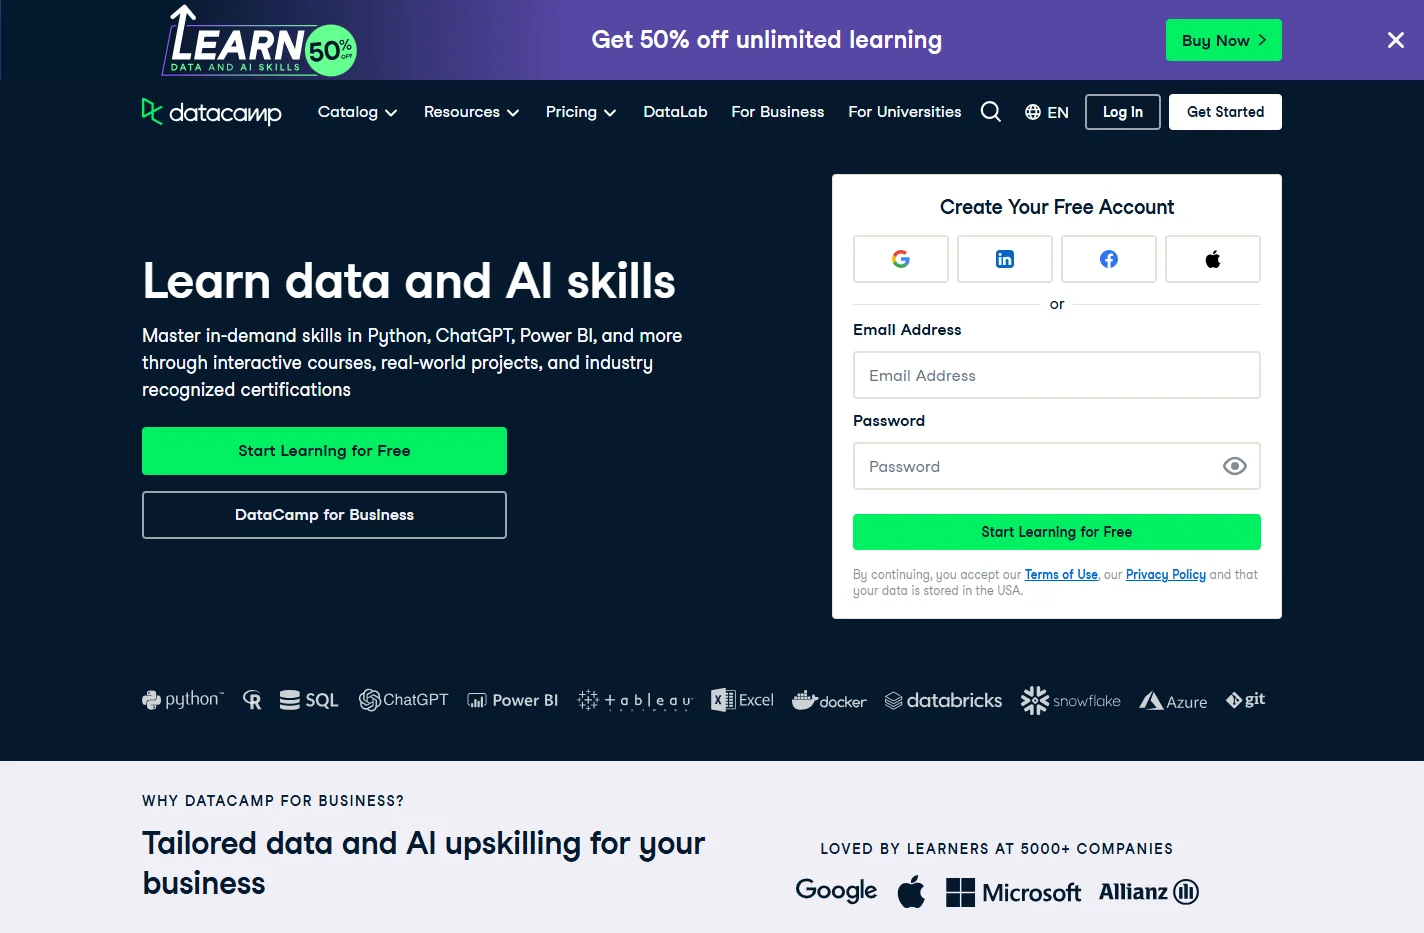
Task: Click 'Learn data and AI skills' heading
Action: 409,281
